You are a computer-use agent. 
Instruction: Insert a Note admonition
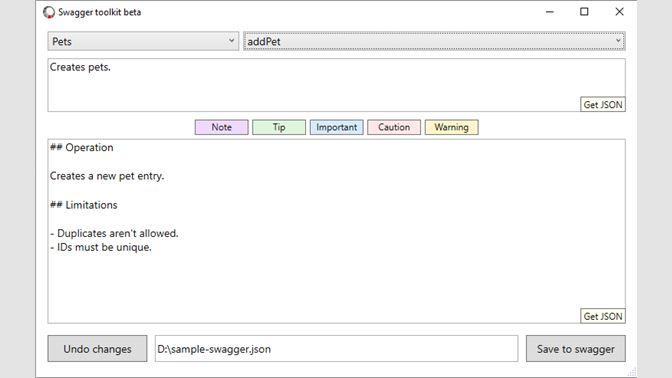(222, 127)
